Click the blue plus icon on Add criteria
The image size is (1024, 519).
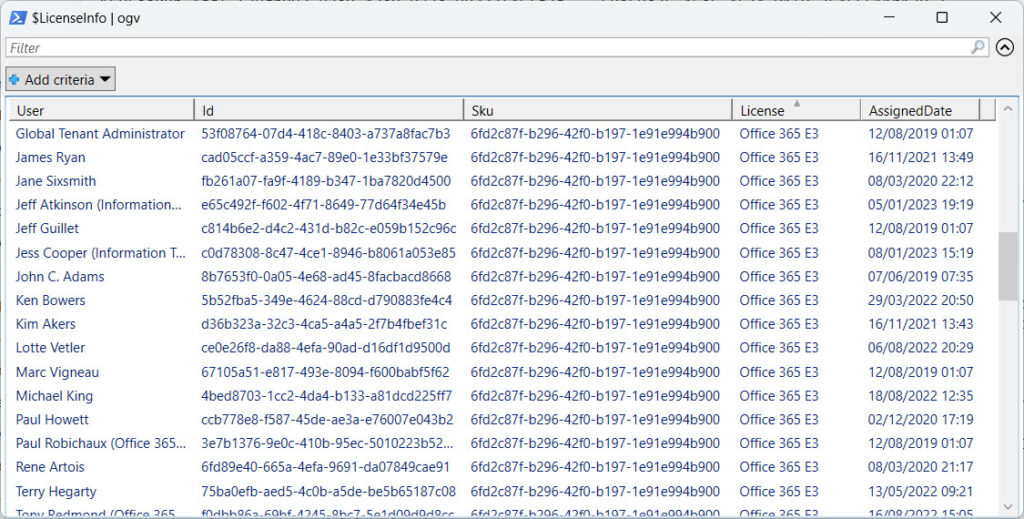[14, 80]
